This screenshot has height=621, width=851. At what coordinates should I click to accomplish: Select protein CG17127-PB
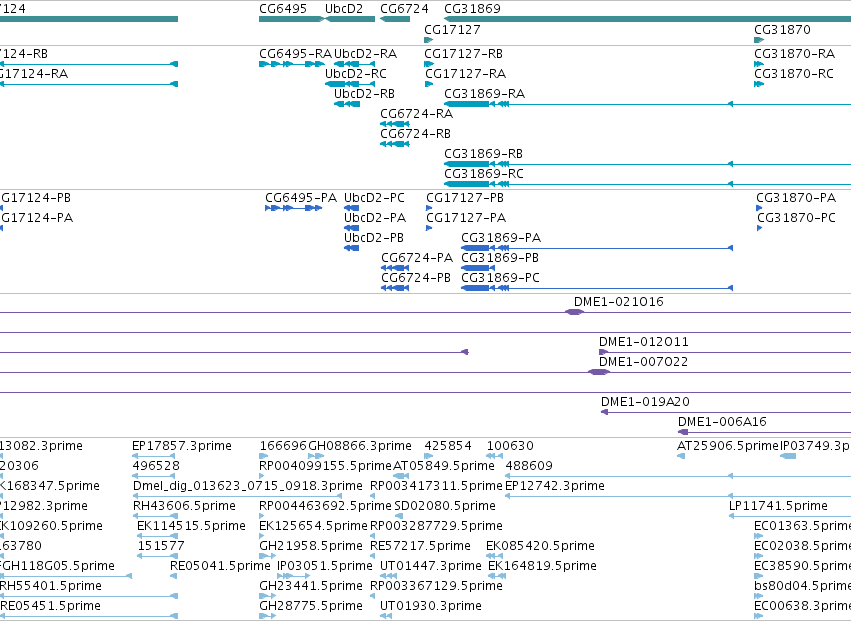pyautogui.click(x=465, y=198)
